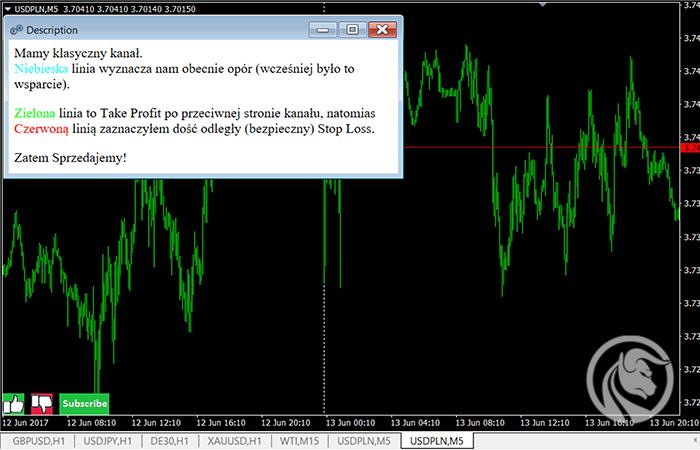Click the '12 Jun 20:10' time label
Screen dimensions: 700x450
285,422
